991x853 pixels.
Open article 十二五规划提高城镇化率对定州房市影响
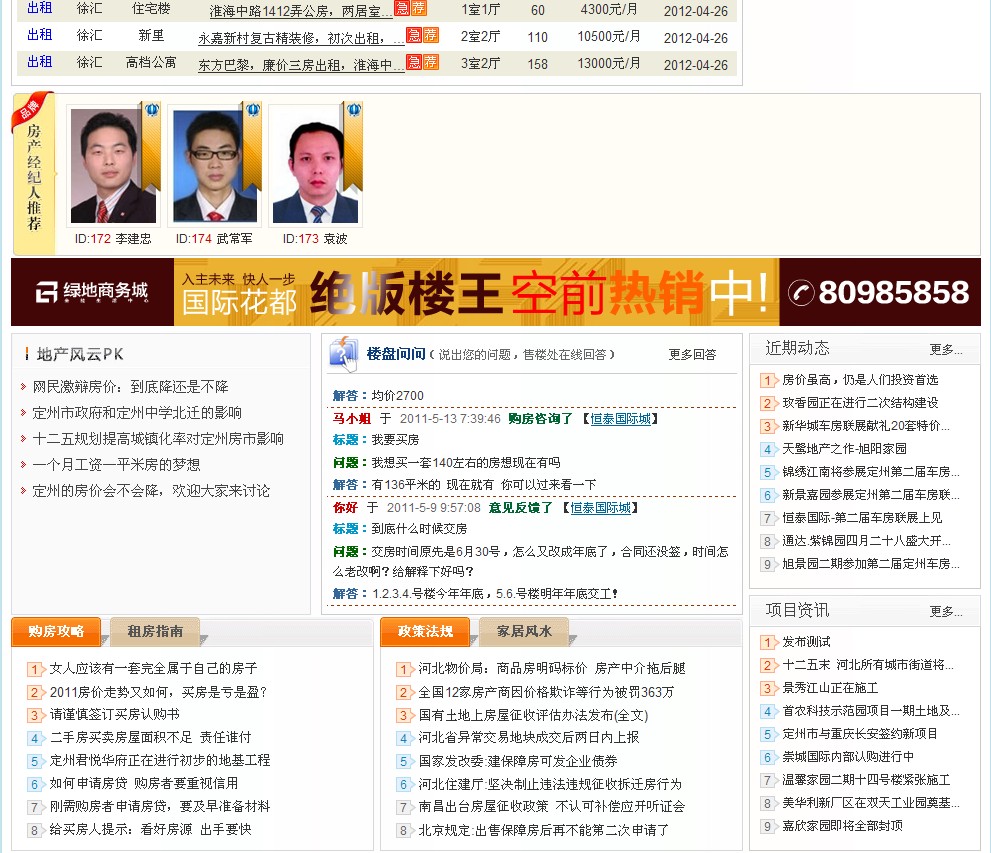point(158,439)
